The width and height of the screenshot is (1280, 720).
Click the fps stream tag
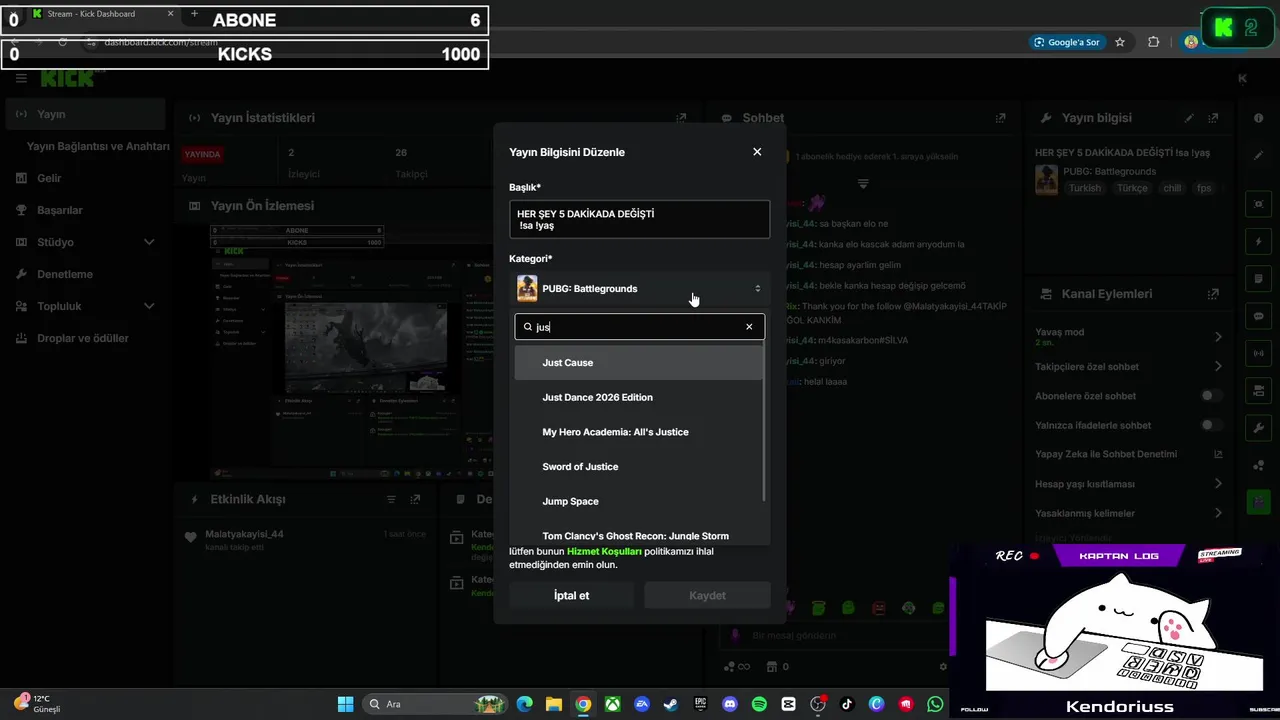pyautogui.click(x=1204, y=188)
